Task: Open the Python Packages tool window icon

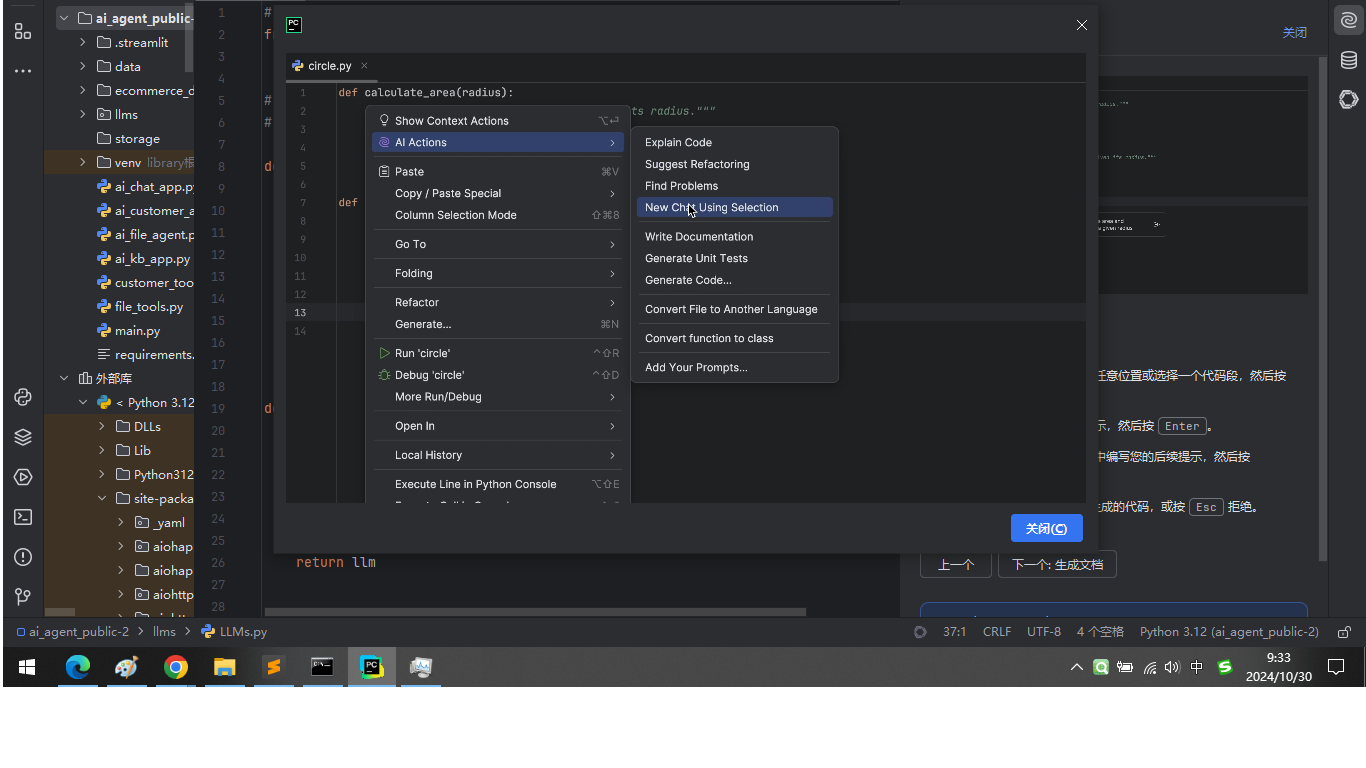Action: tap(23, 437)
